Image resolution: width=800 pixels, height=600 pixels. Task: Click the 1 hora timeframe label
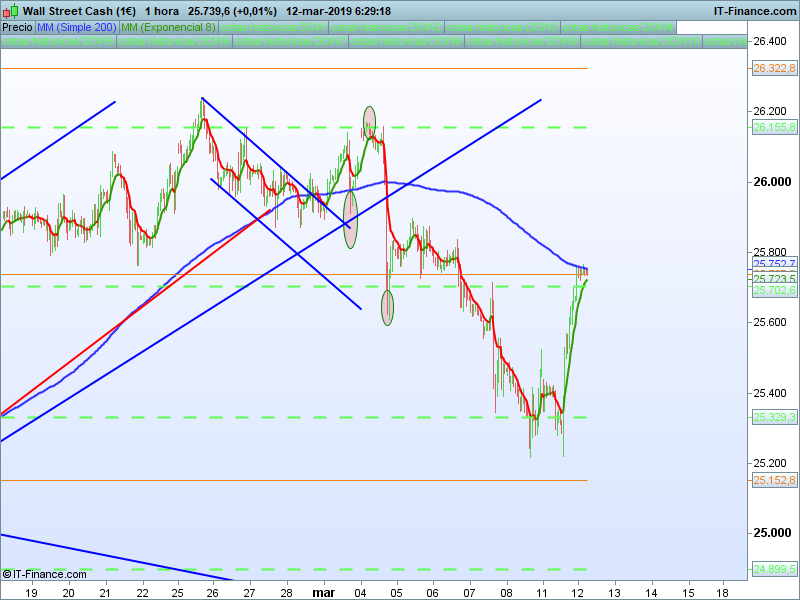point(162,11)
